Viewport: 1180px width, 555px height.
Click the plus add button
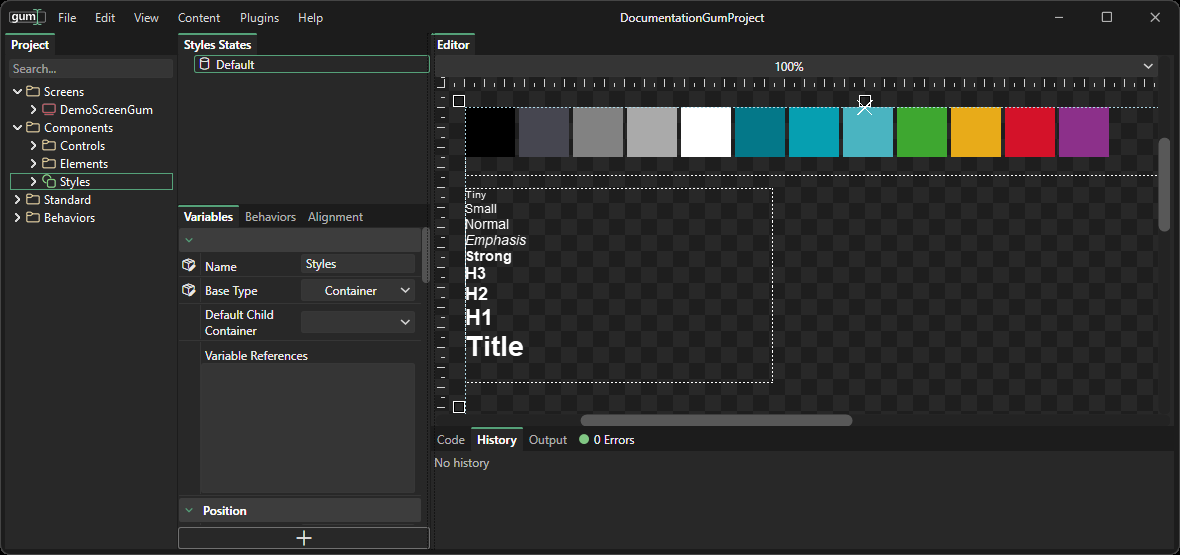[304, 538]
